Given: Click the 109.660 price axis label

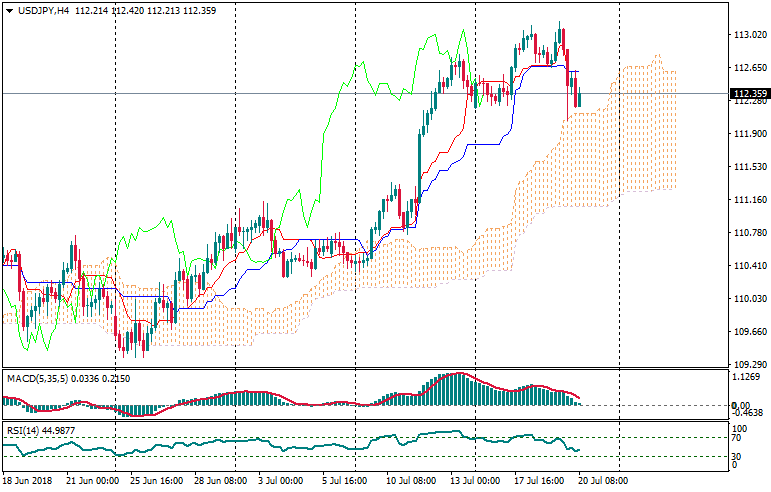Looking at the screenshot, I should pyautogui.click(x=749, y=332).
